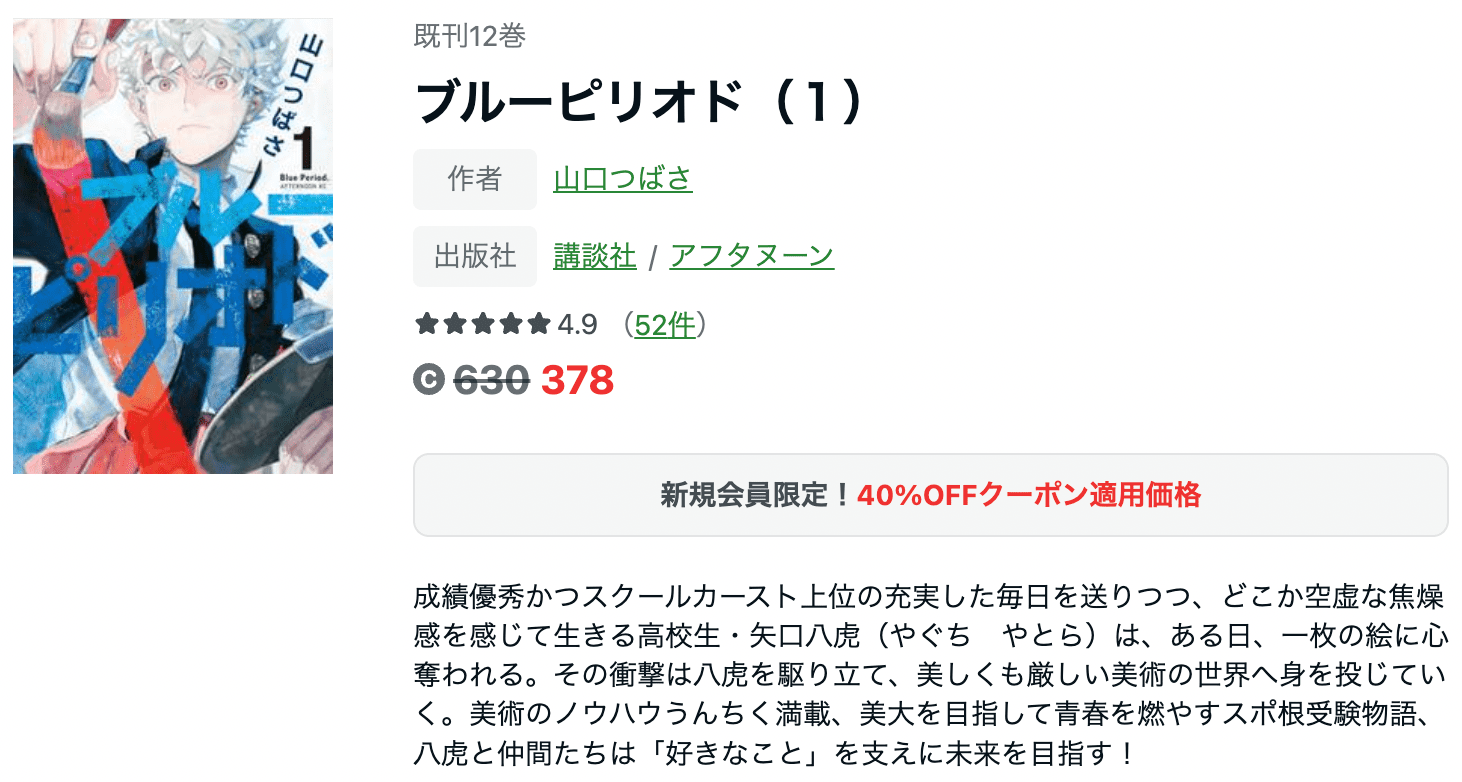Click the 作者 label tag

coord(475,179)
